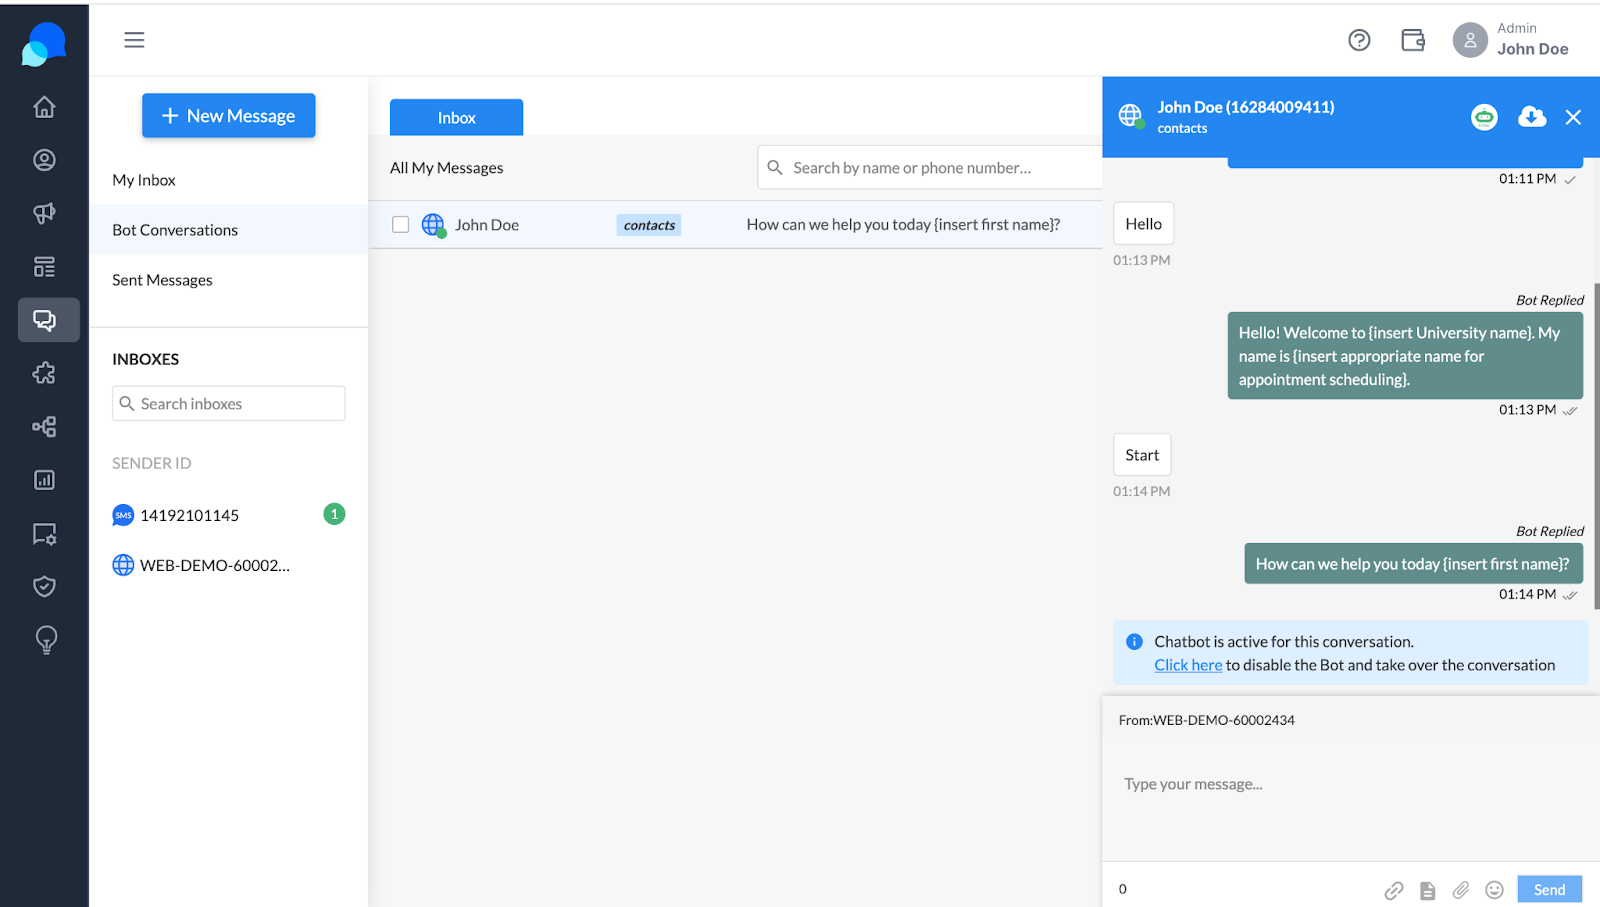Switch to the Inbox tab

tap(456, 117)
